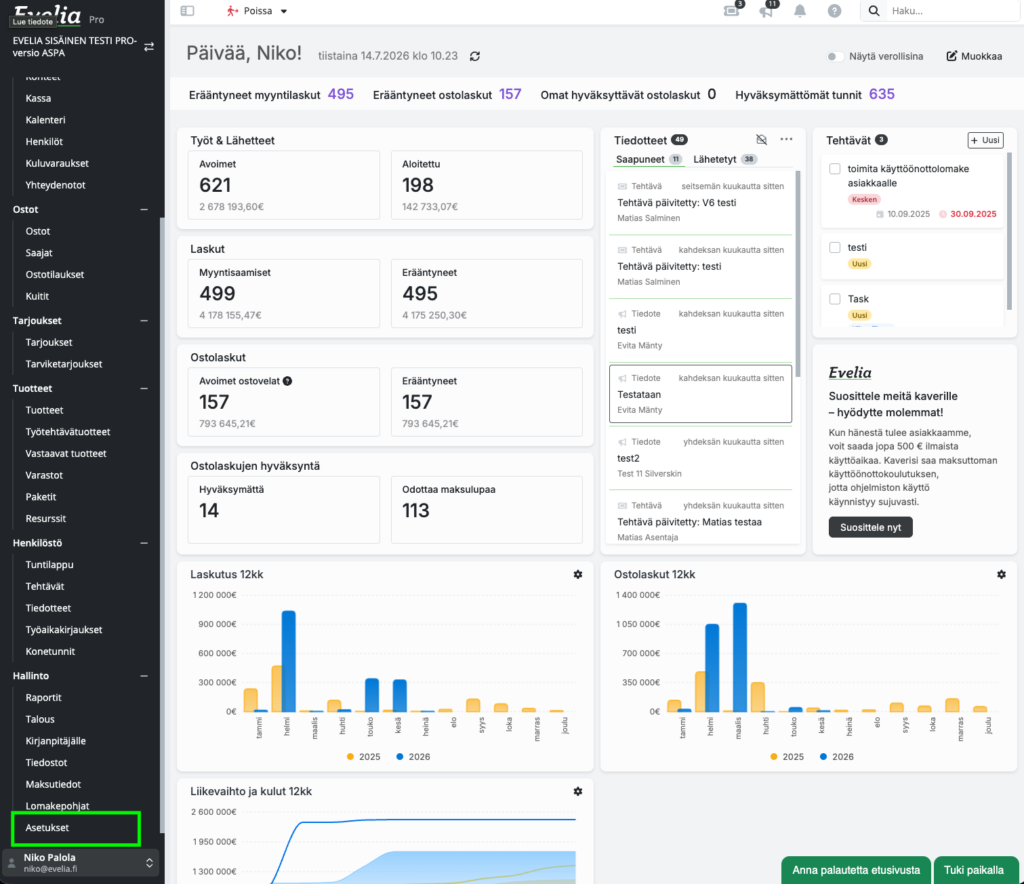Screen dimensions: 1024x884
Task: Refresh the dashboard timestamp with reload icon
Action: point(475,56)
